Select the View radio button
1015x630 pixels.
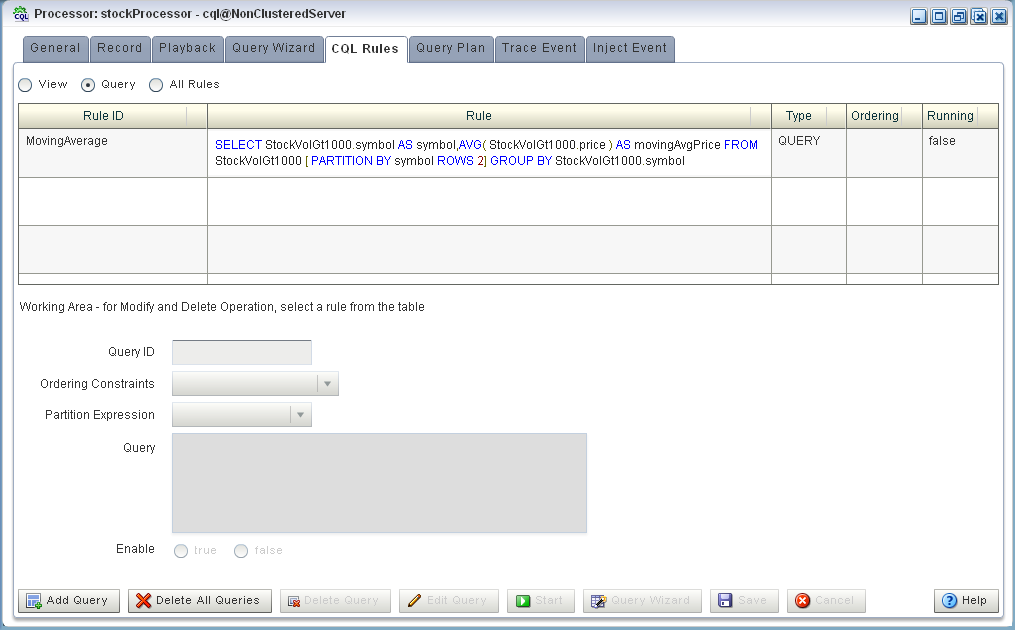coord(24,84)
